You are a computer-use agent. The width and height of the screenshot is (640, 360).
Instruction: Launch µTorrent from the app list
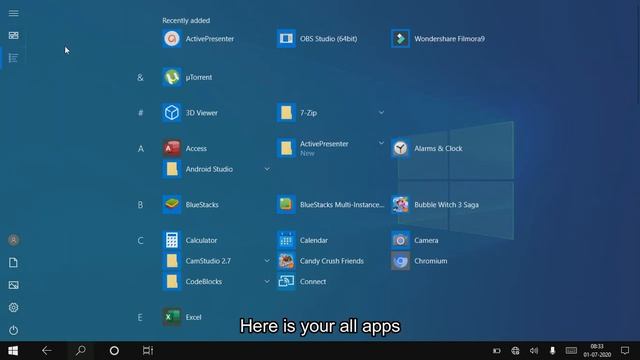tap(188, 77)
